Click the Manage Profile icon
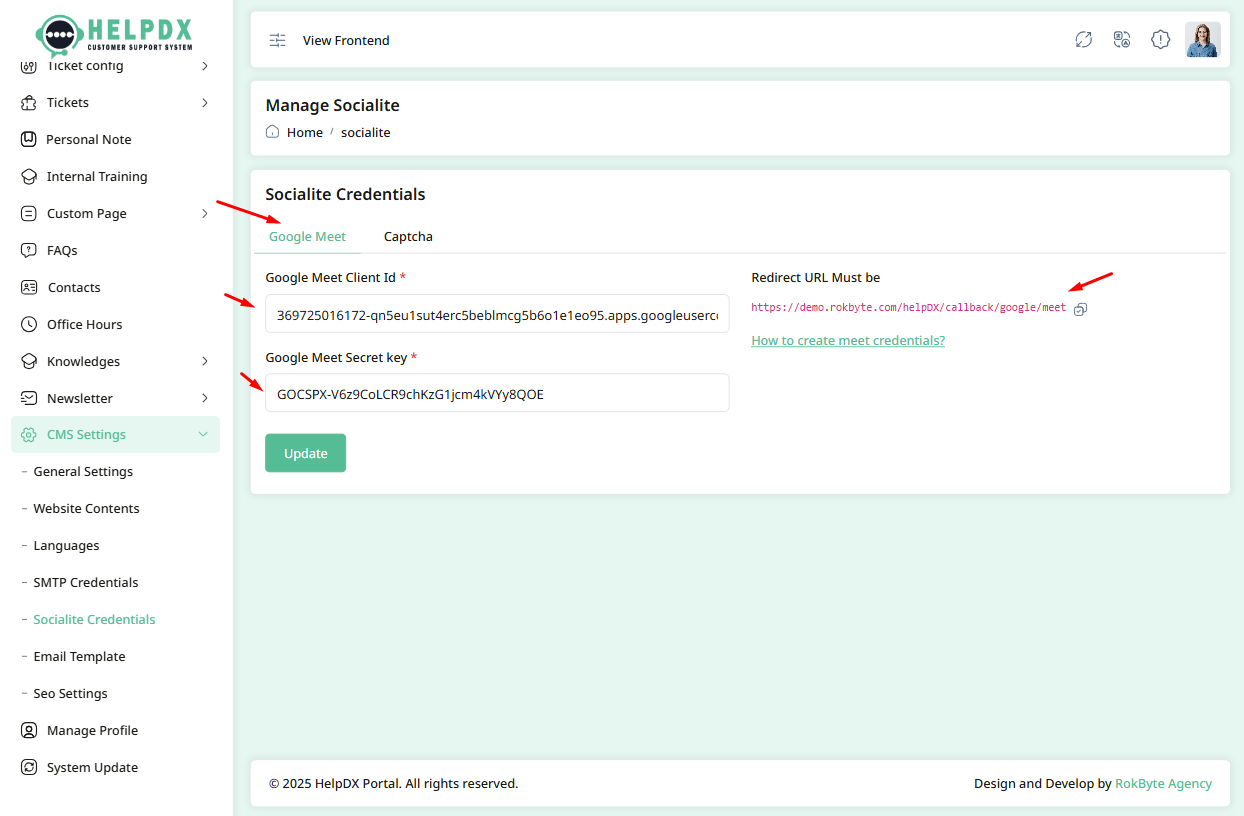Viewport: 1244px width, 816px height. click(28, 730)
